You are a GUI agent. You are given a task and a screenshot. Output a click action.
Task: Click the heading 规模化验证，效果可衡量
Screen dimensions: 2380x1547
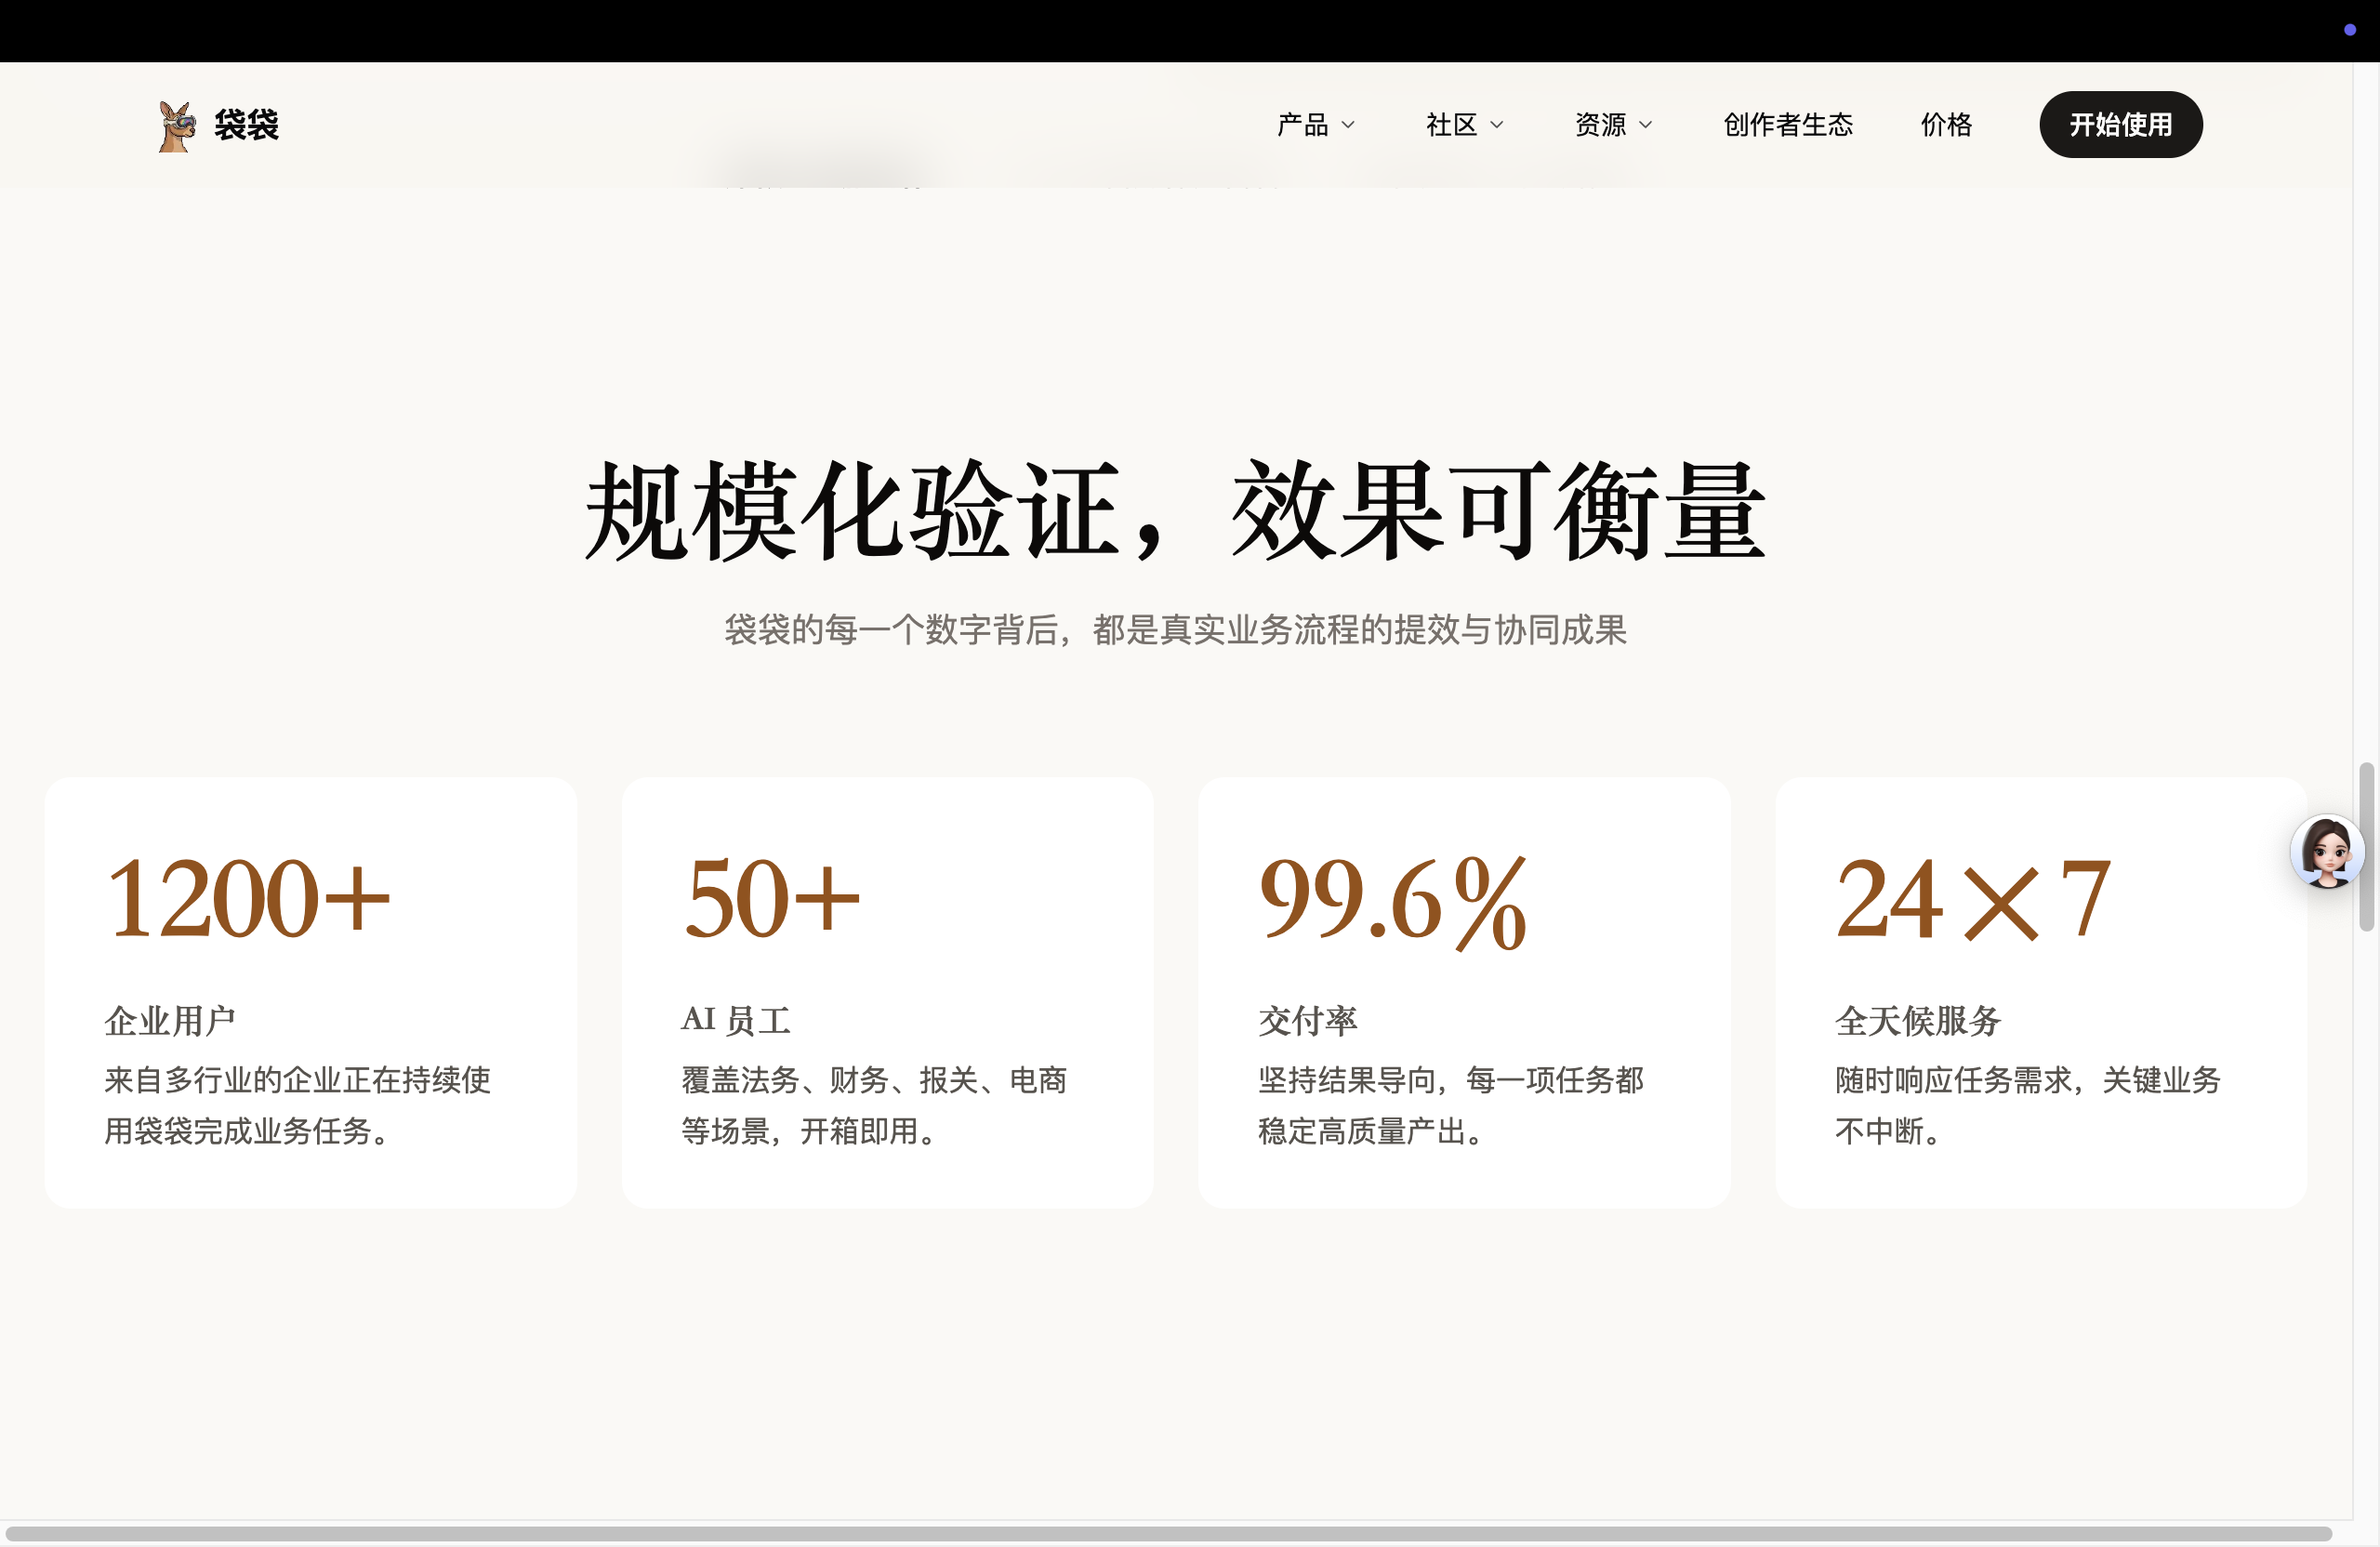pos(1176,511)
